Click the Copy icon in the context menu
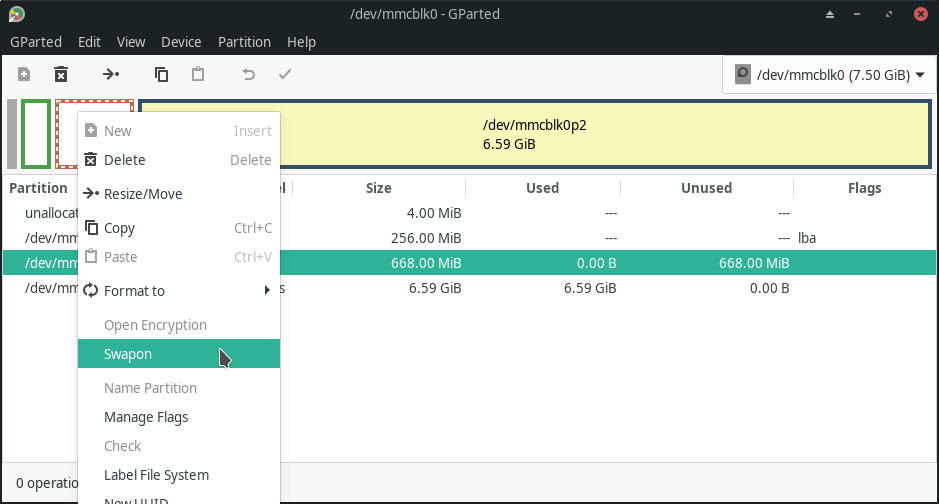The height and width of the screenshot is (504, 939). click(91, 227)
